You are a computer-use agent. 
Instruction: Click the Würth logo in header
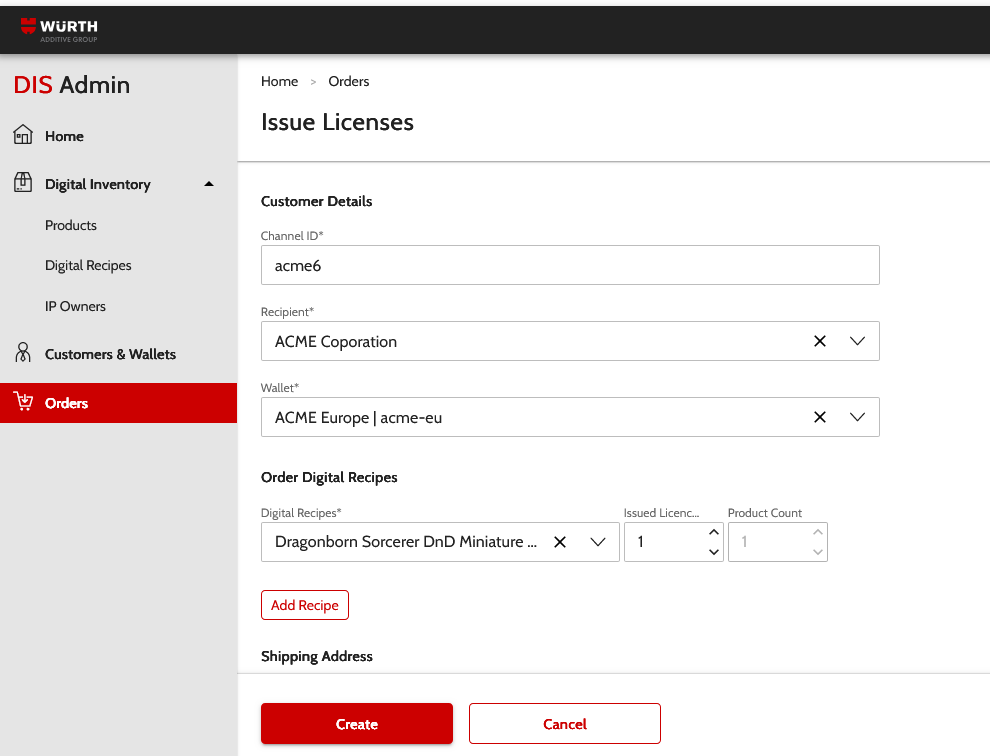click(x=59, y=30)
